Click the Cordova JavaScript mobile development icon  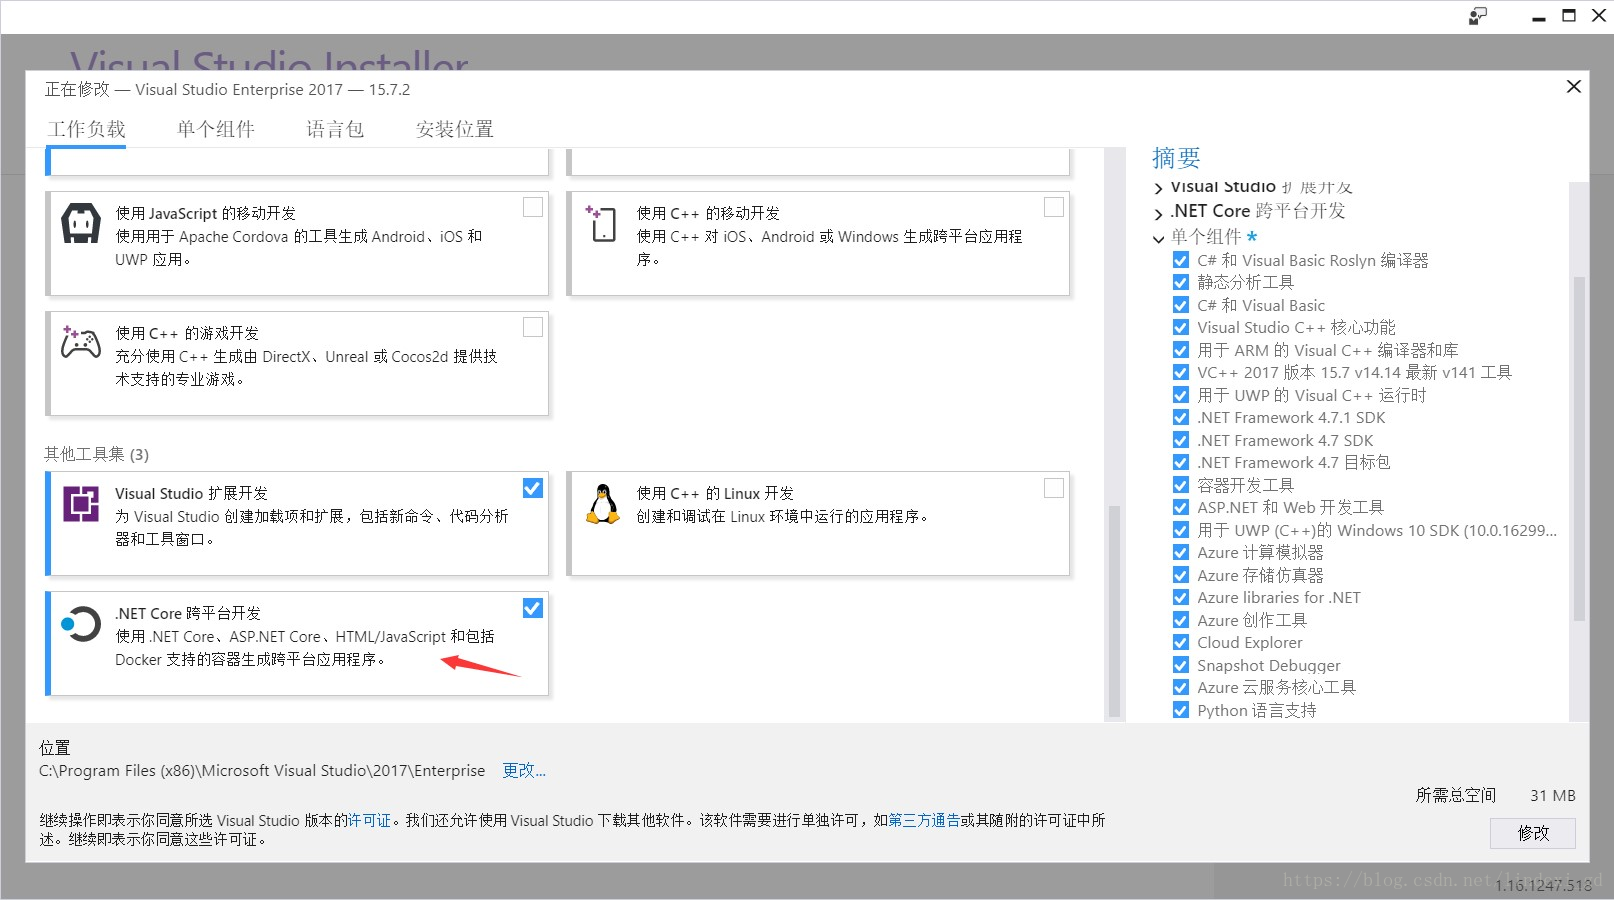tap(81, 223)
